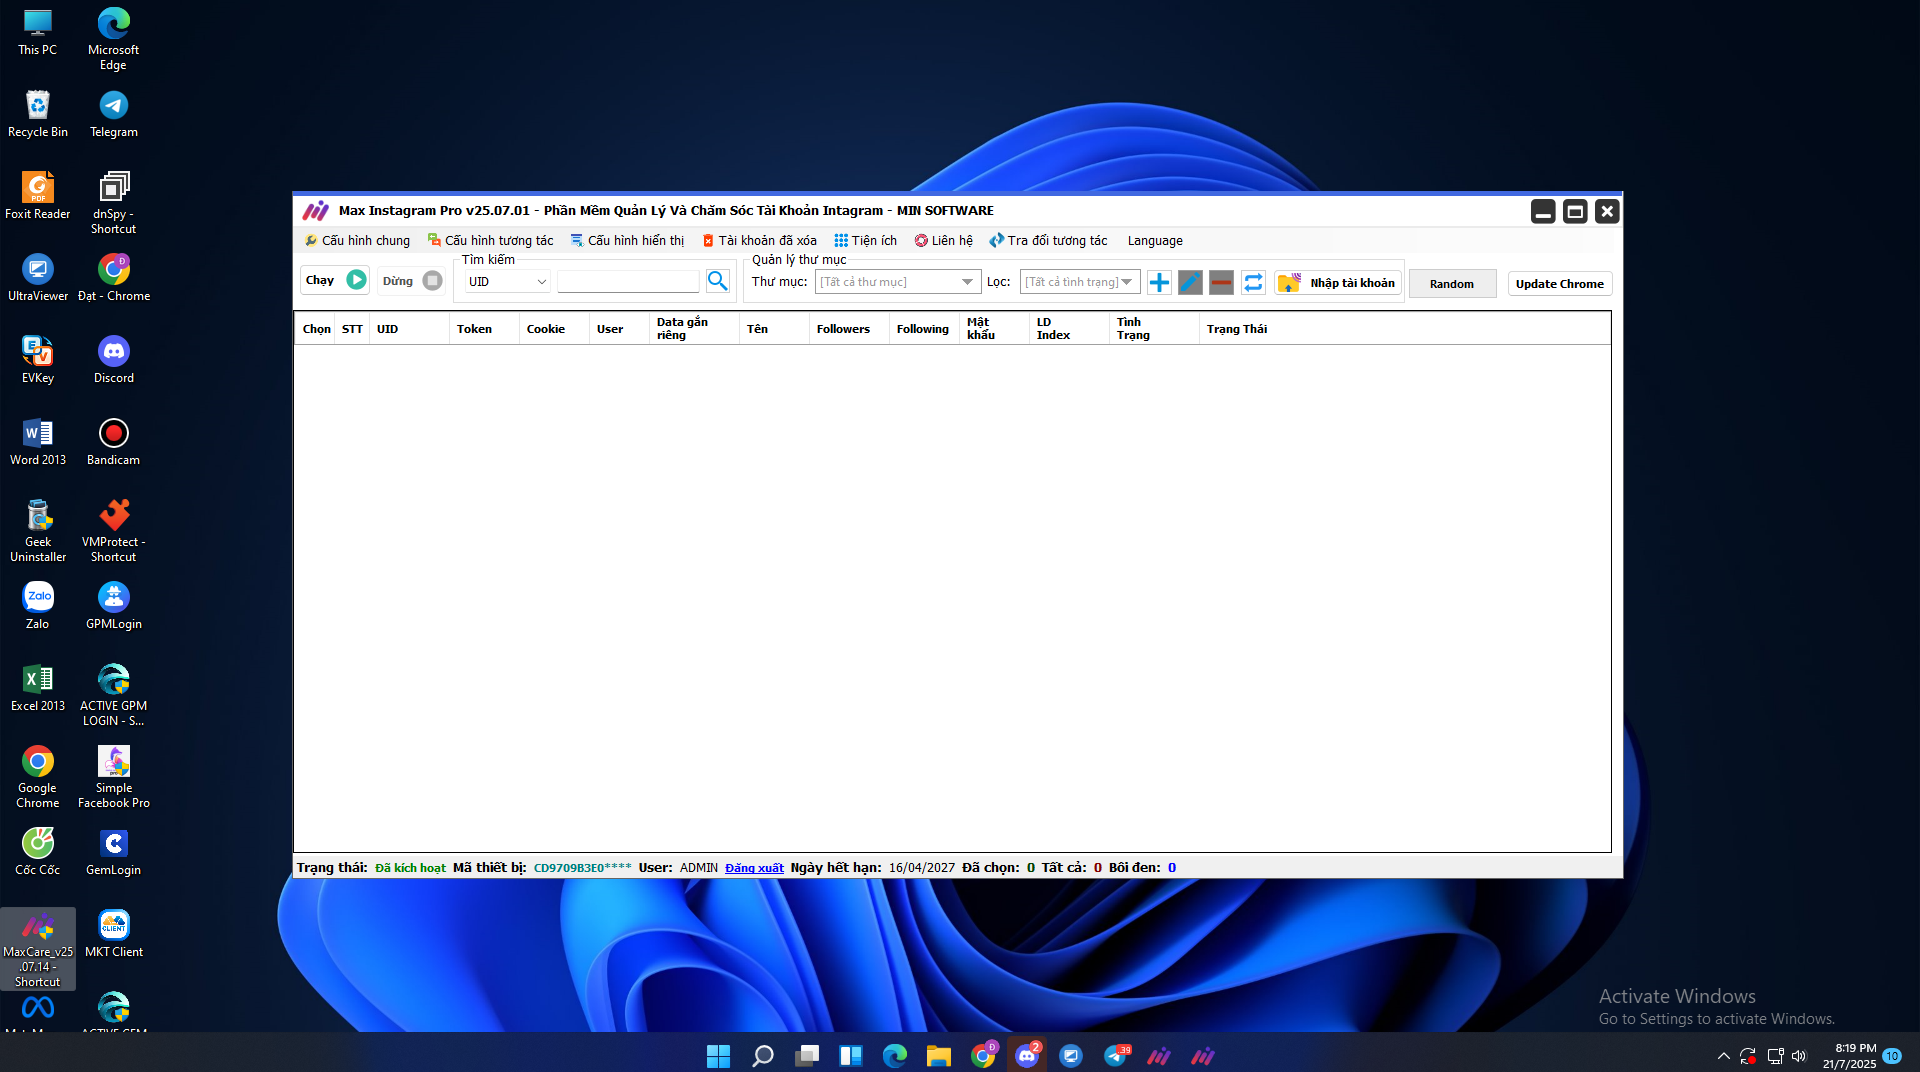
Task: Open the Cấu hình hiển thị menu
Action: (x=628, y=241)
